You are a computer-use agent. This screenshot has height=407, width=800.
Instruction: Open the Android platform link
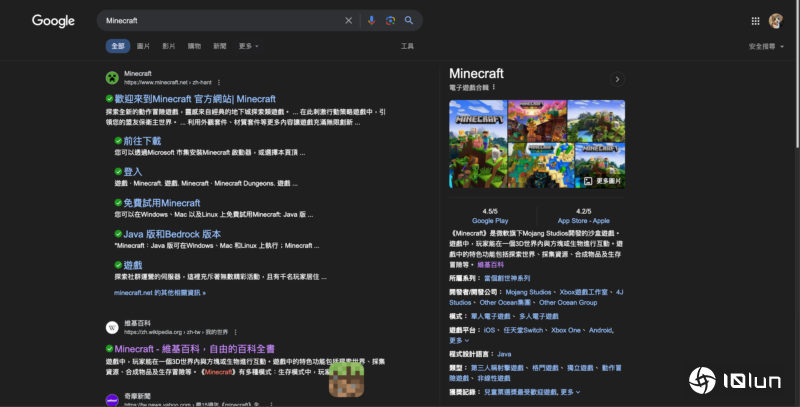coord(601,330)
